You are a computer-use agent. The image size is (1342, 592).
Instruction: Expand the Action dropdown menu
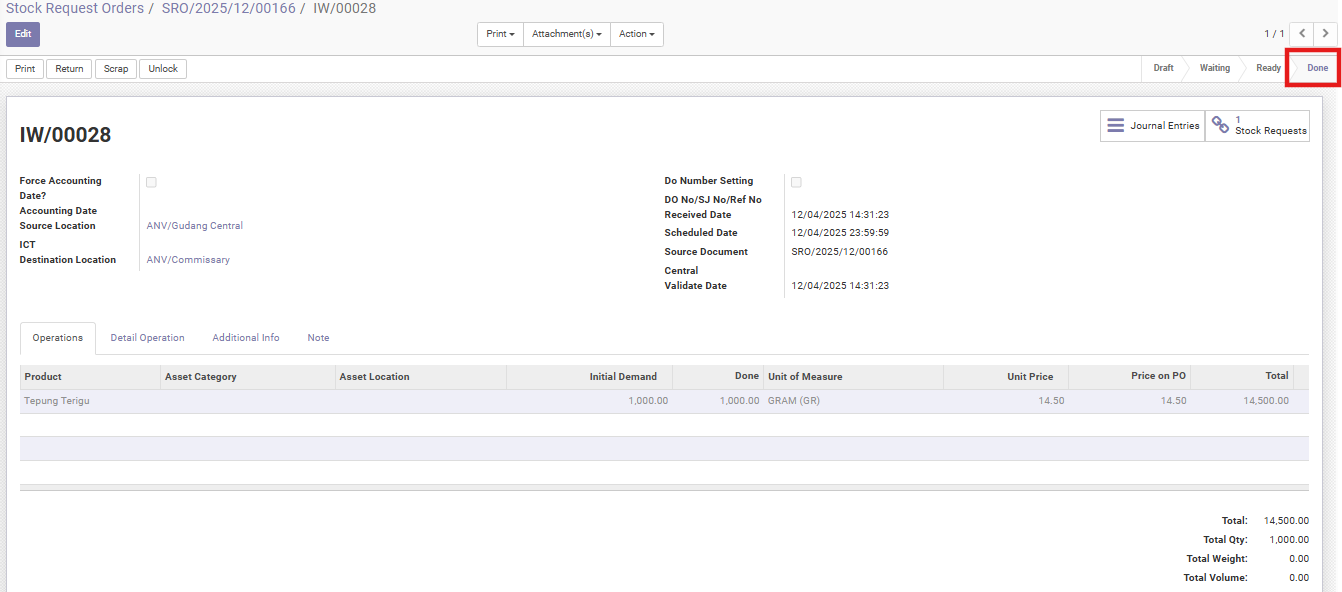(636, 34)
